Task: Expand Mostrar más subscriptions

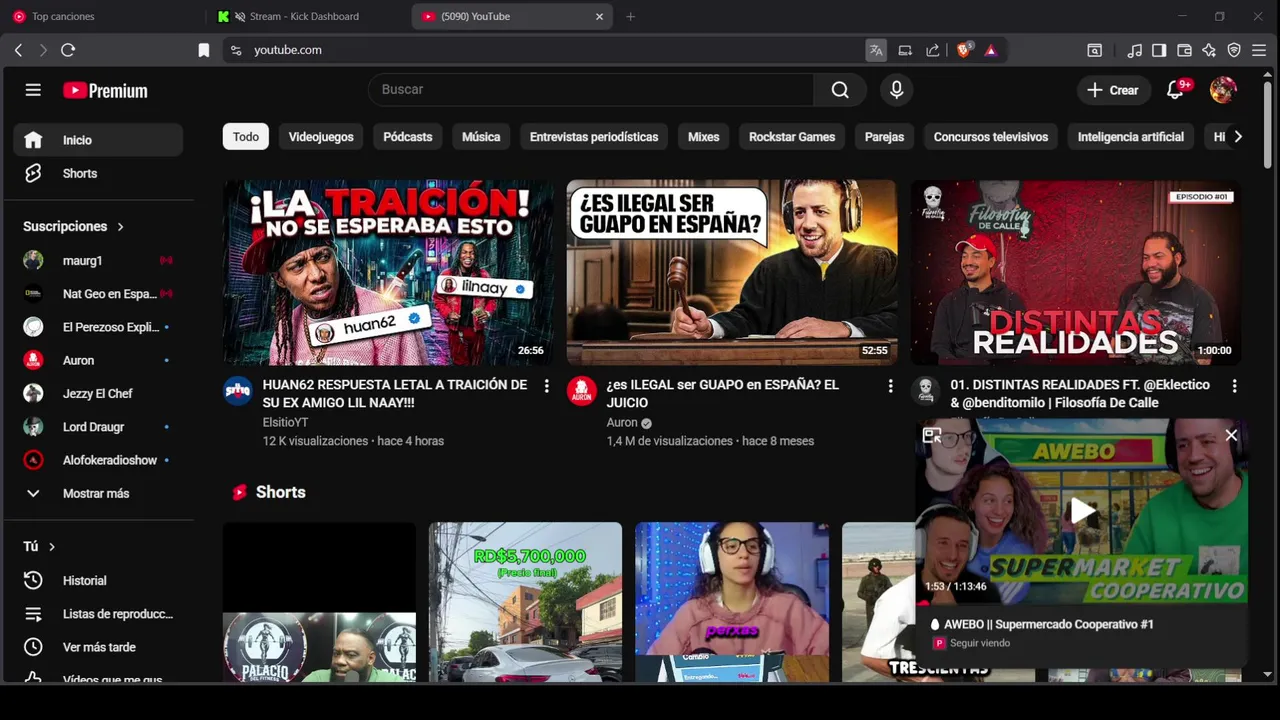Action: pyautogui.click(x=98, y=493)
